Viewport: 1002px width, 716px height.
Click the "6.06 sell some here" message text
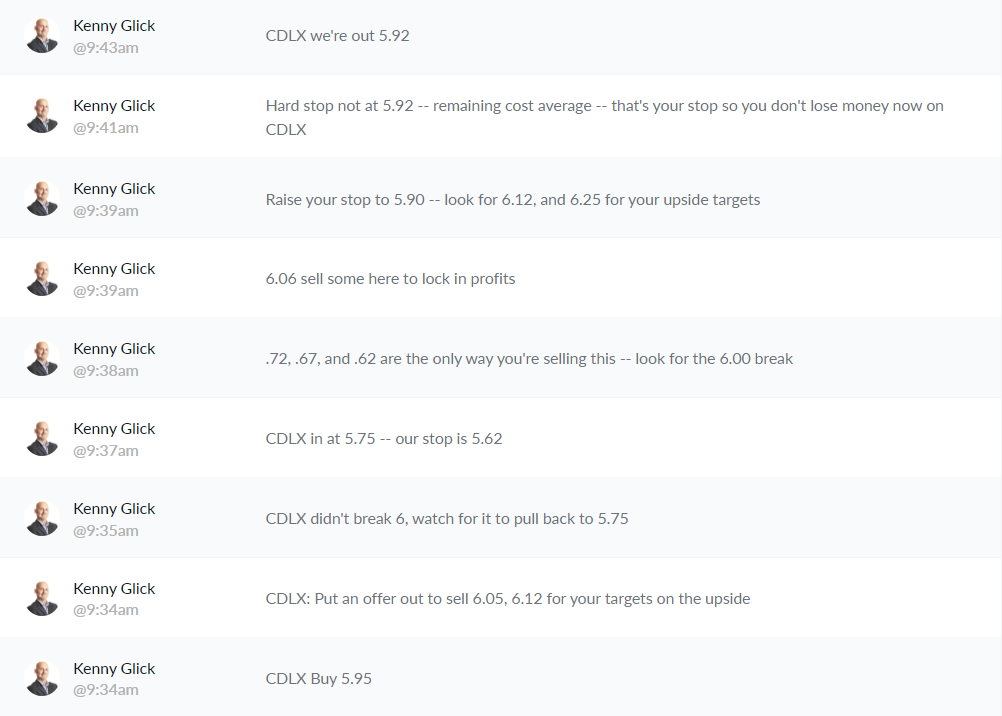(391, 279)
